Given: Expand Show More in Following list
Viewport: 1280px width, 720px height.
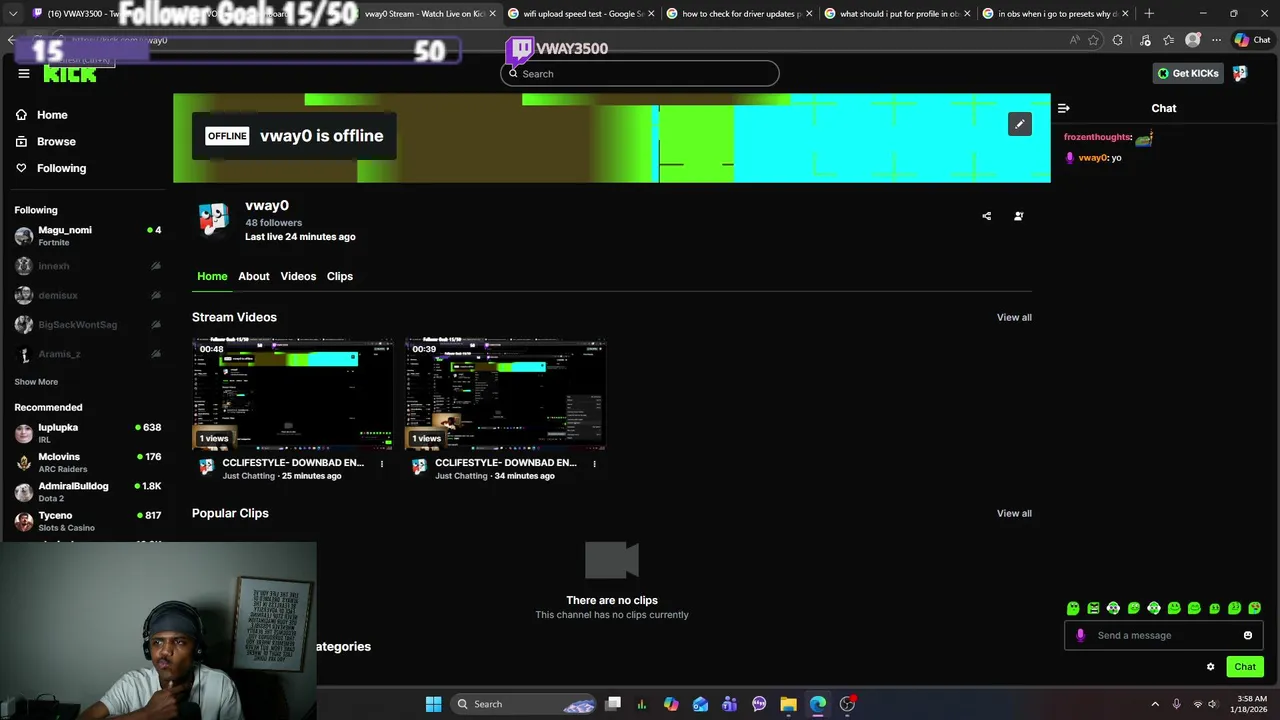Looking at the screenshot, I should pos(36,382).
